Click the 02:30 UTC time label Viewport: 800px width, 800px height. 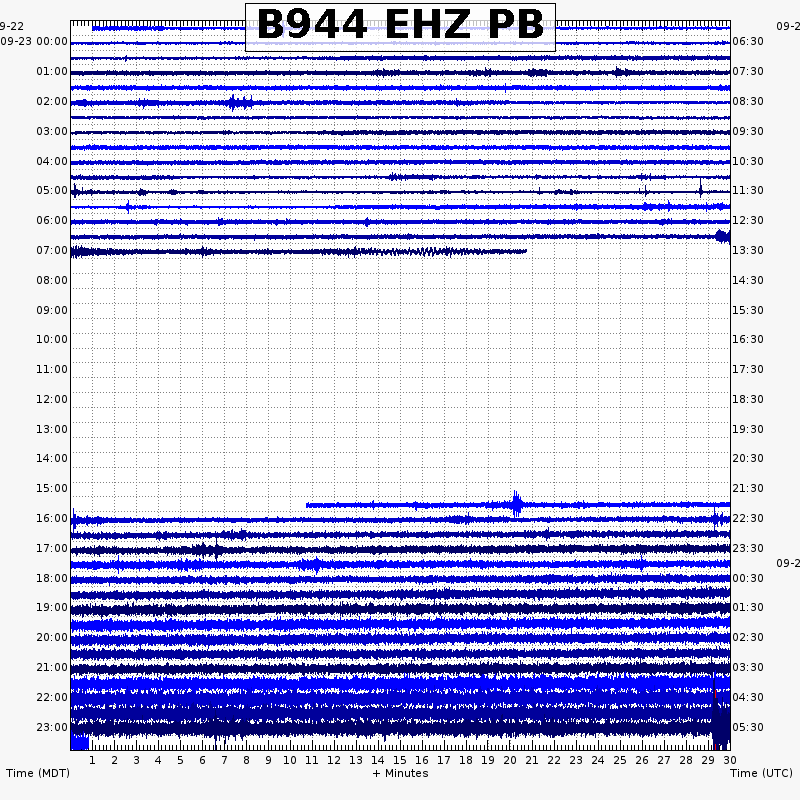click(748, 637)
